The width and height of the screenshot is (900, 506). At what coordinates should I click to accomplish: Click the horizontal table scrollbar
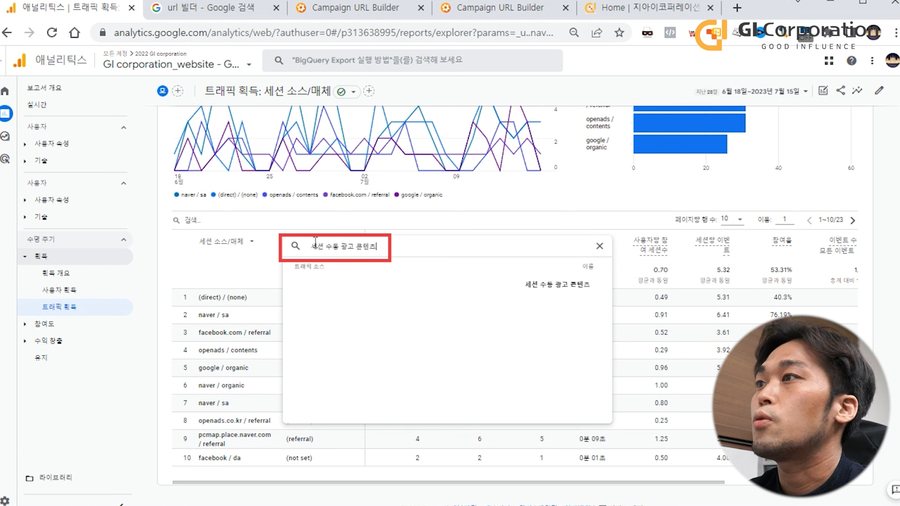(448, 482)
